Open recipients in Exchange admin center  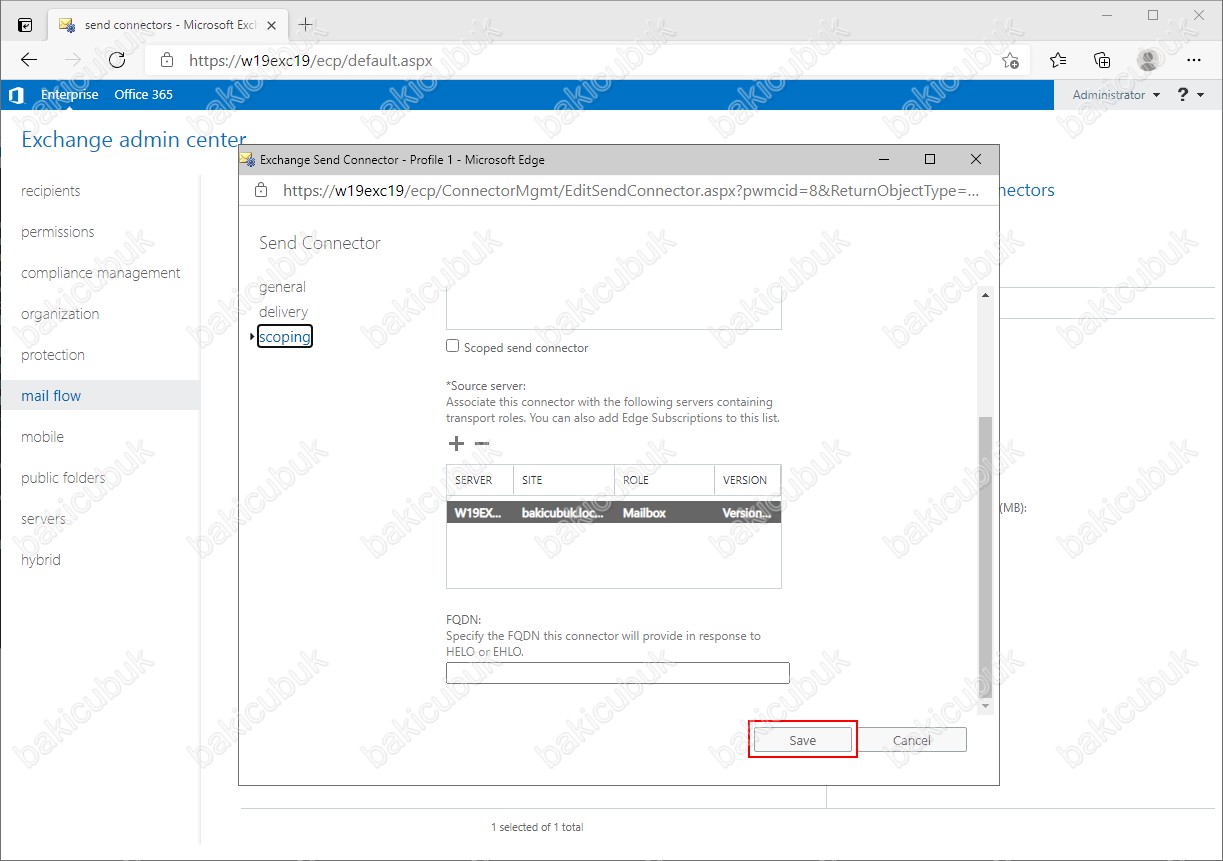51,191
